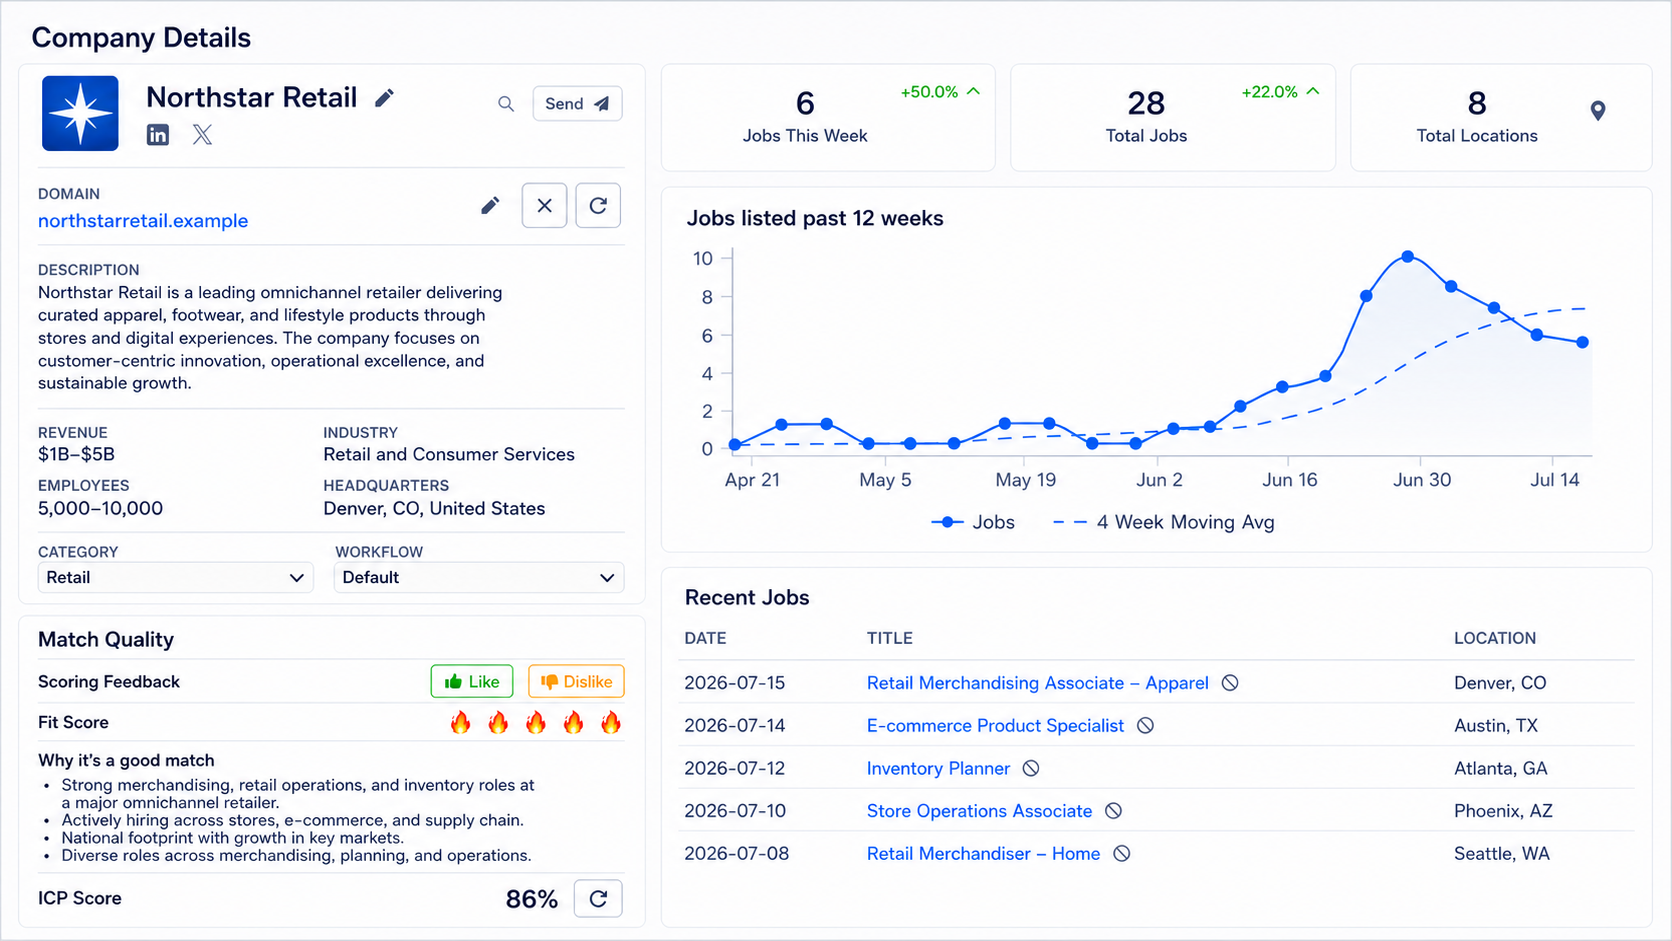Screen dimensions: 1672x941
Task: Clear the domain with X button
Action: coord(544,206)
